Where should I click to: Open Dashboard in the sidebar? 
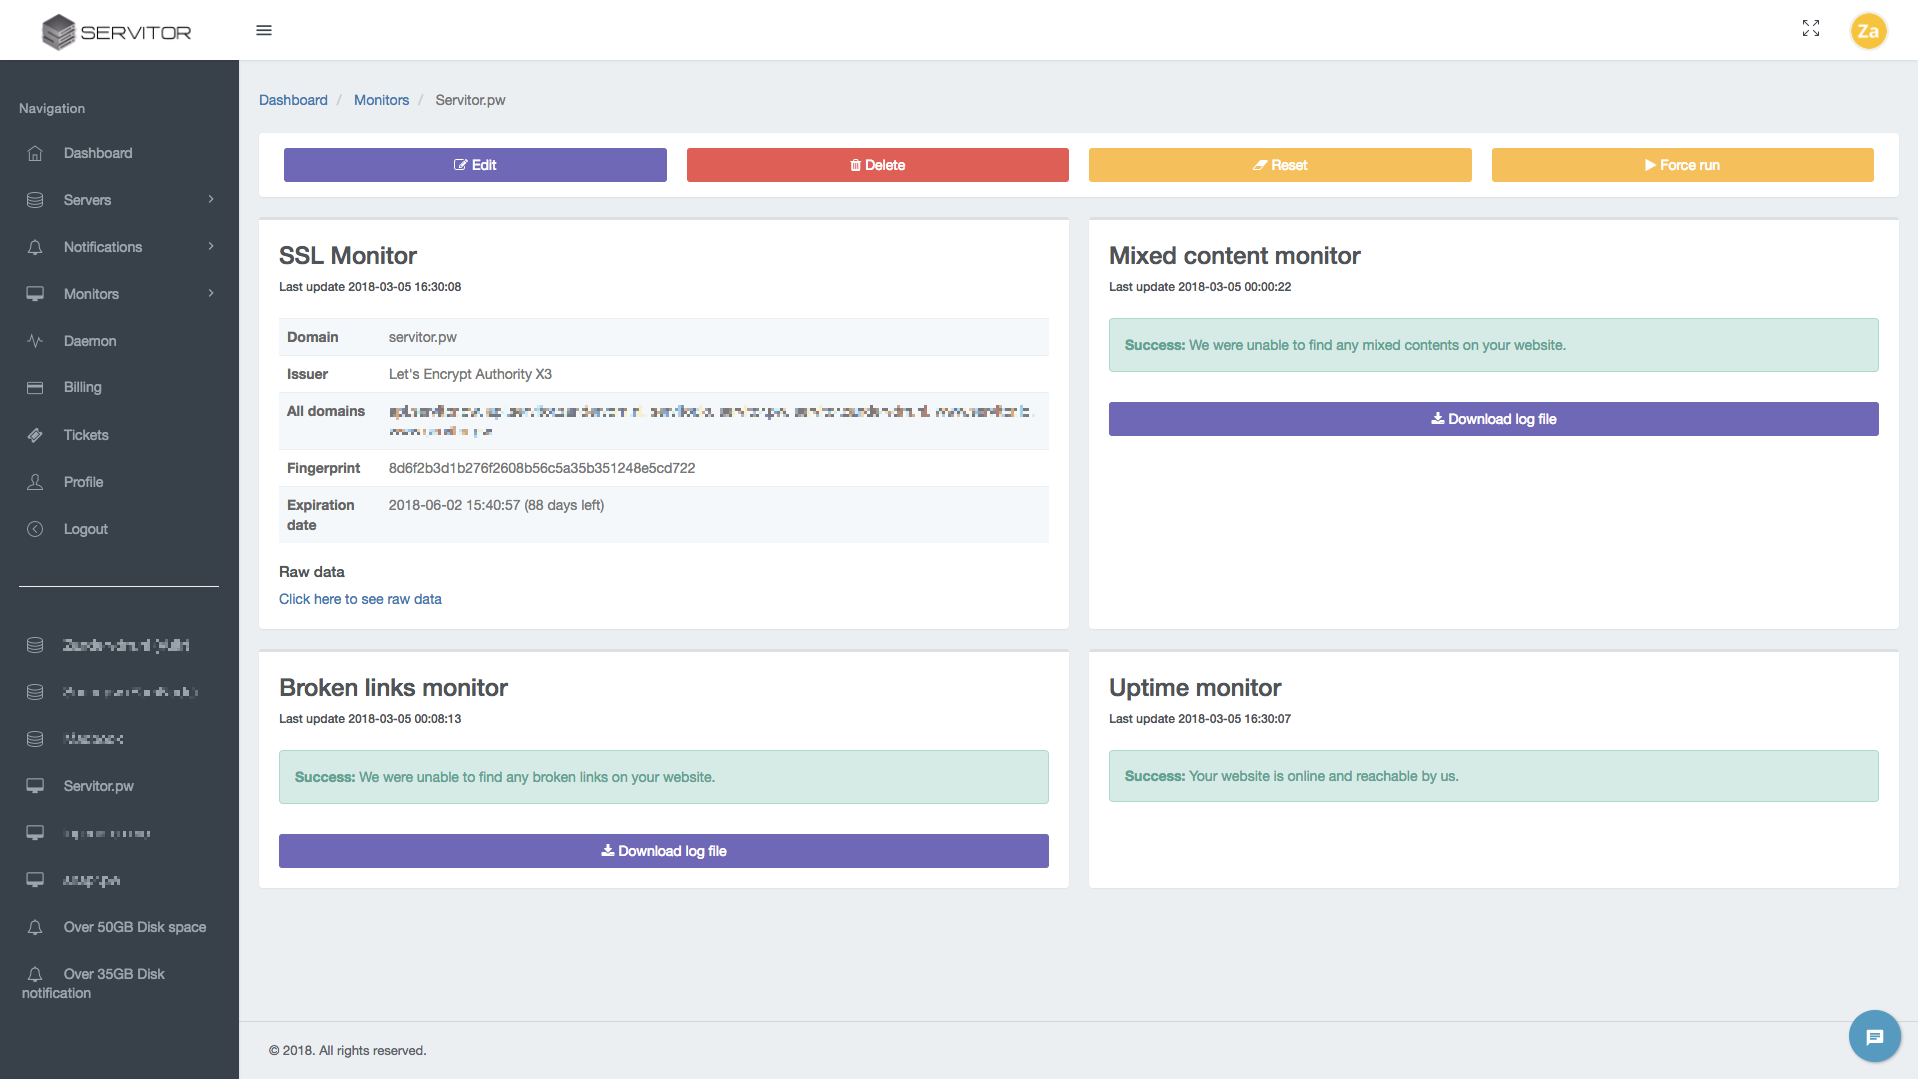point(98,153)
